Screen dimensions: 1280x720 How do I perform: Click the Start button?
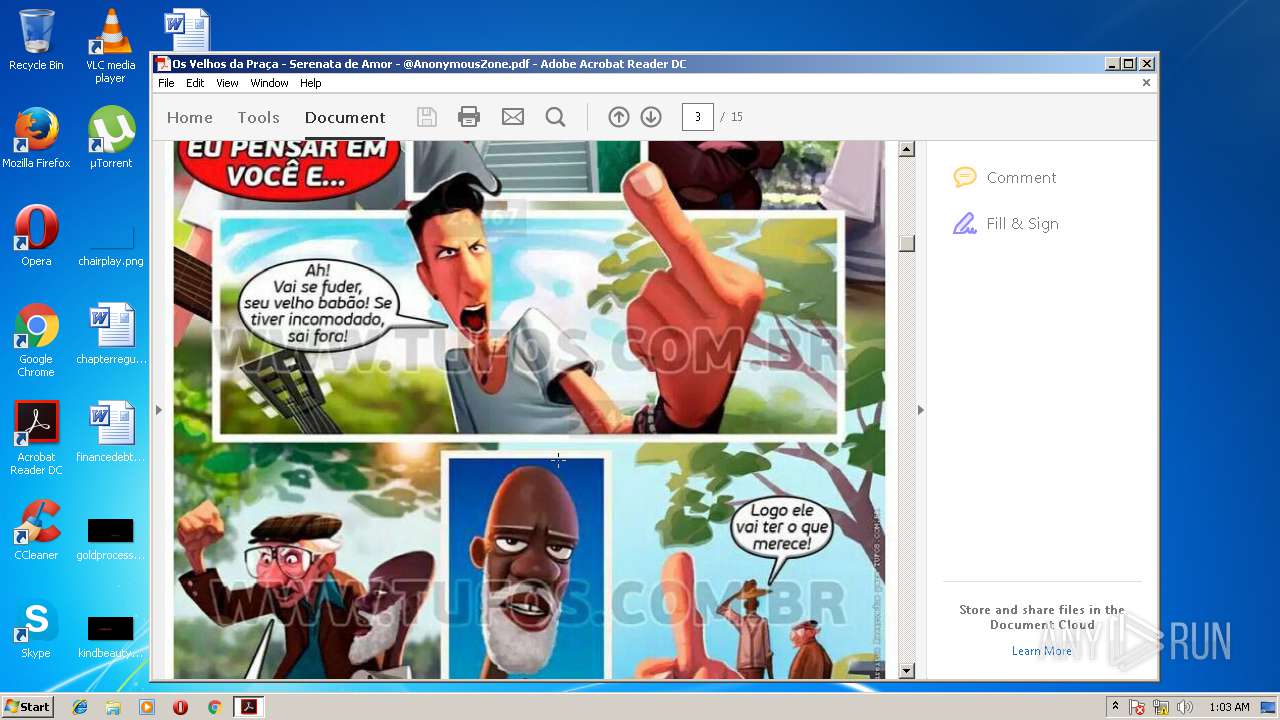pos(28,707)
